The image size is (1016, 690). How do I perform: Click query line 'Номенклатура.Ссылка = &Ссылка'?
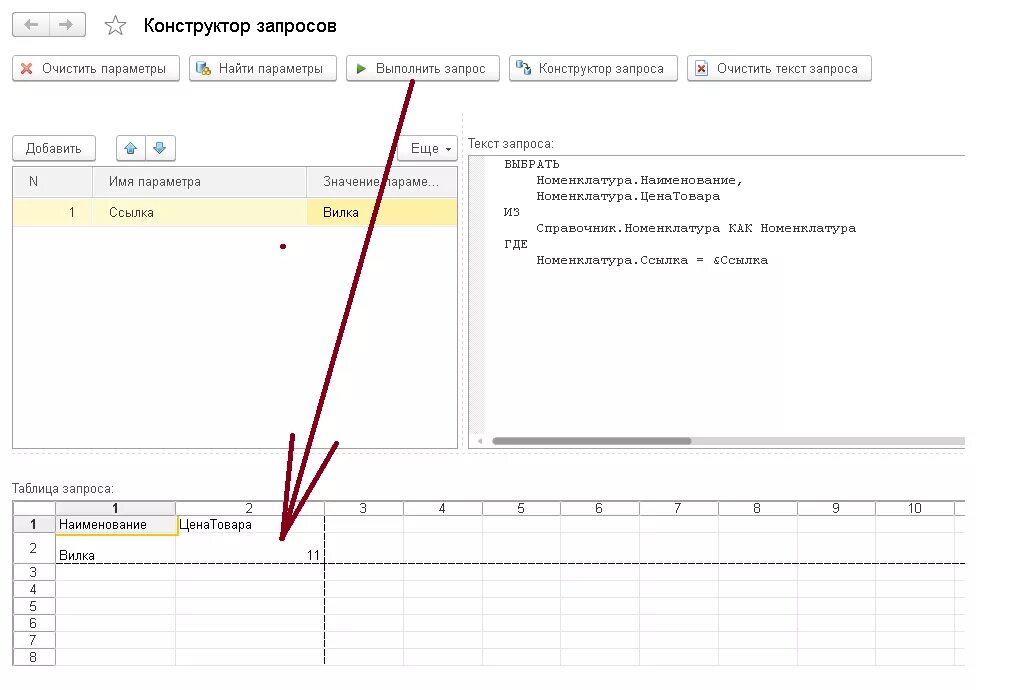[x=652, y=260]
